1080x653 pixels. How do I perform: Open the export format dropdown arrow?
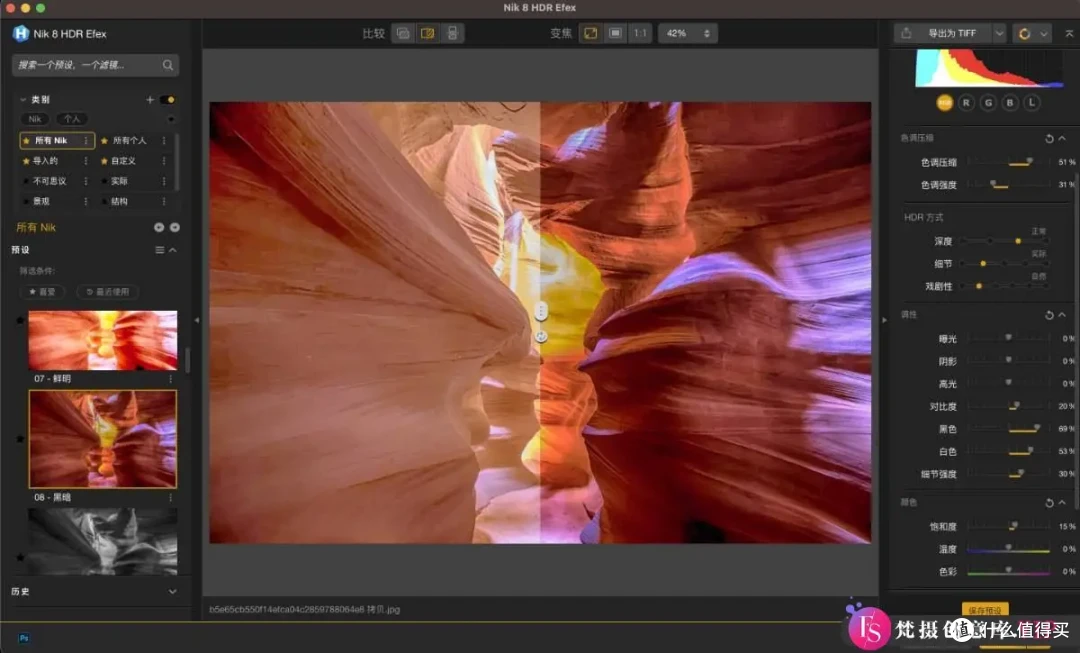point(999,33)
